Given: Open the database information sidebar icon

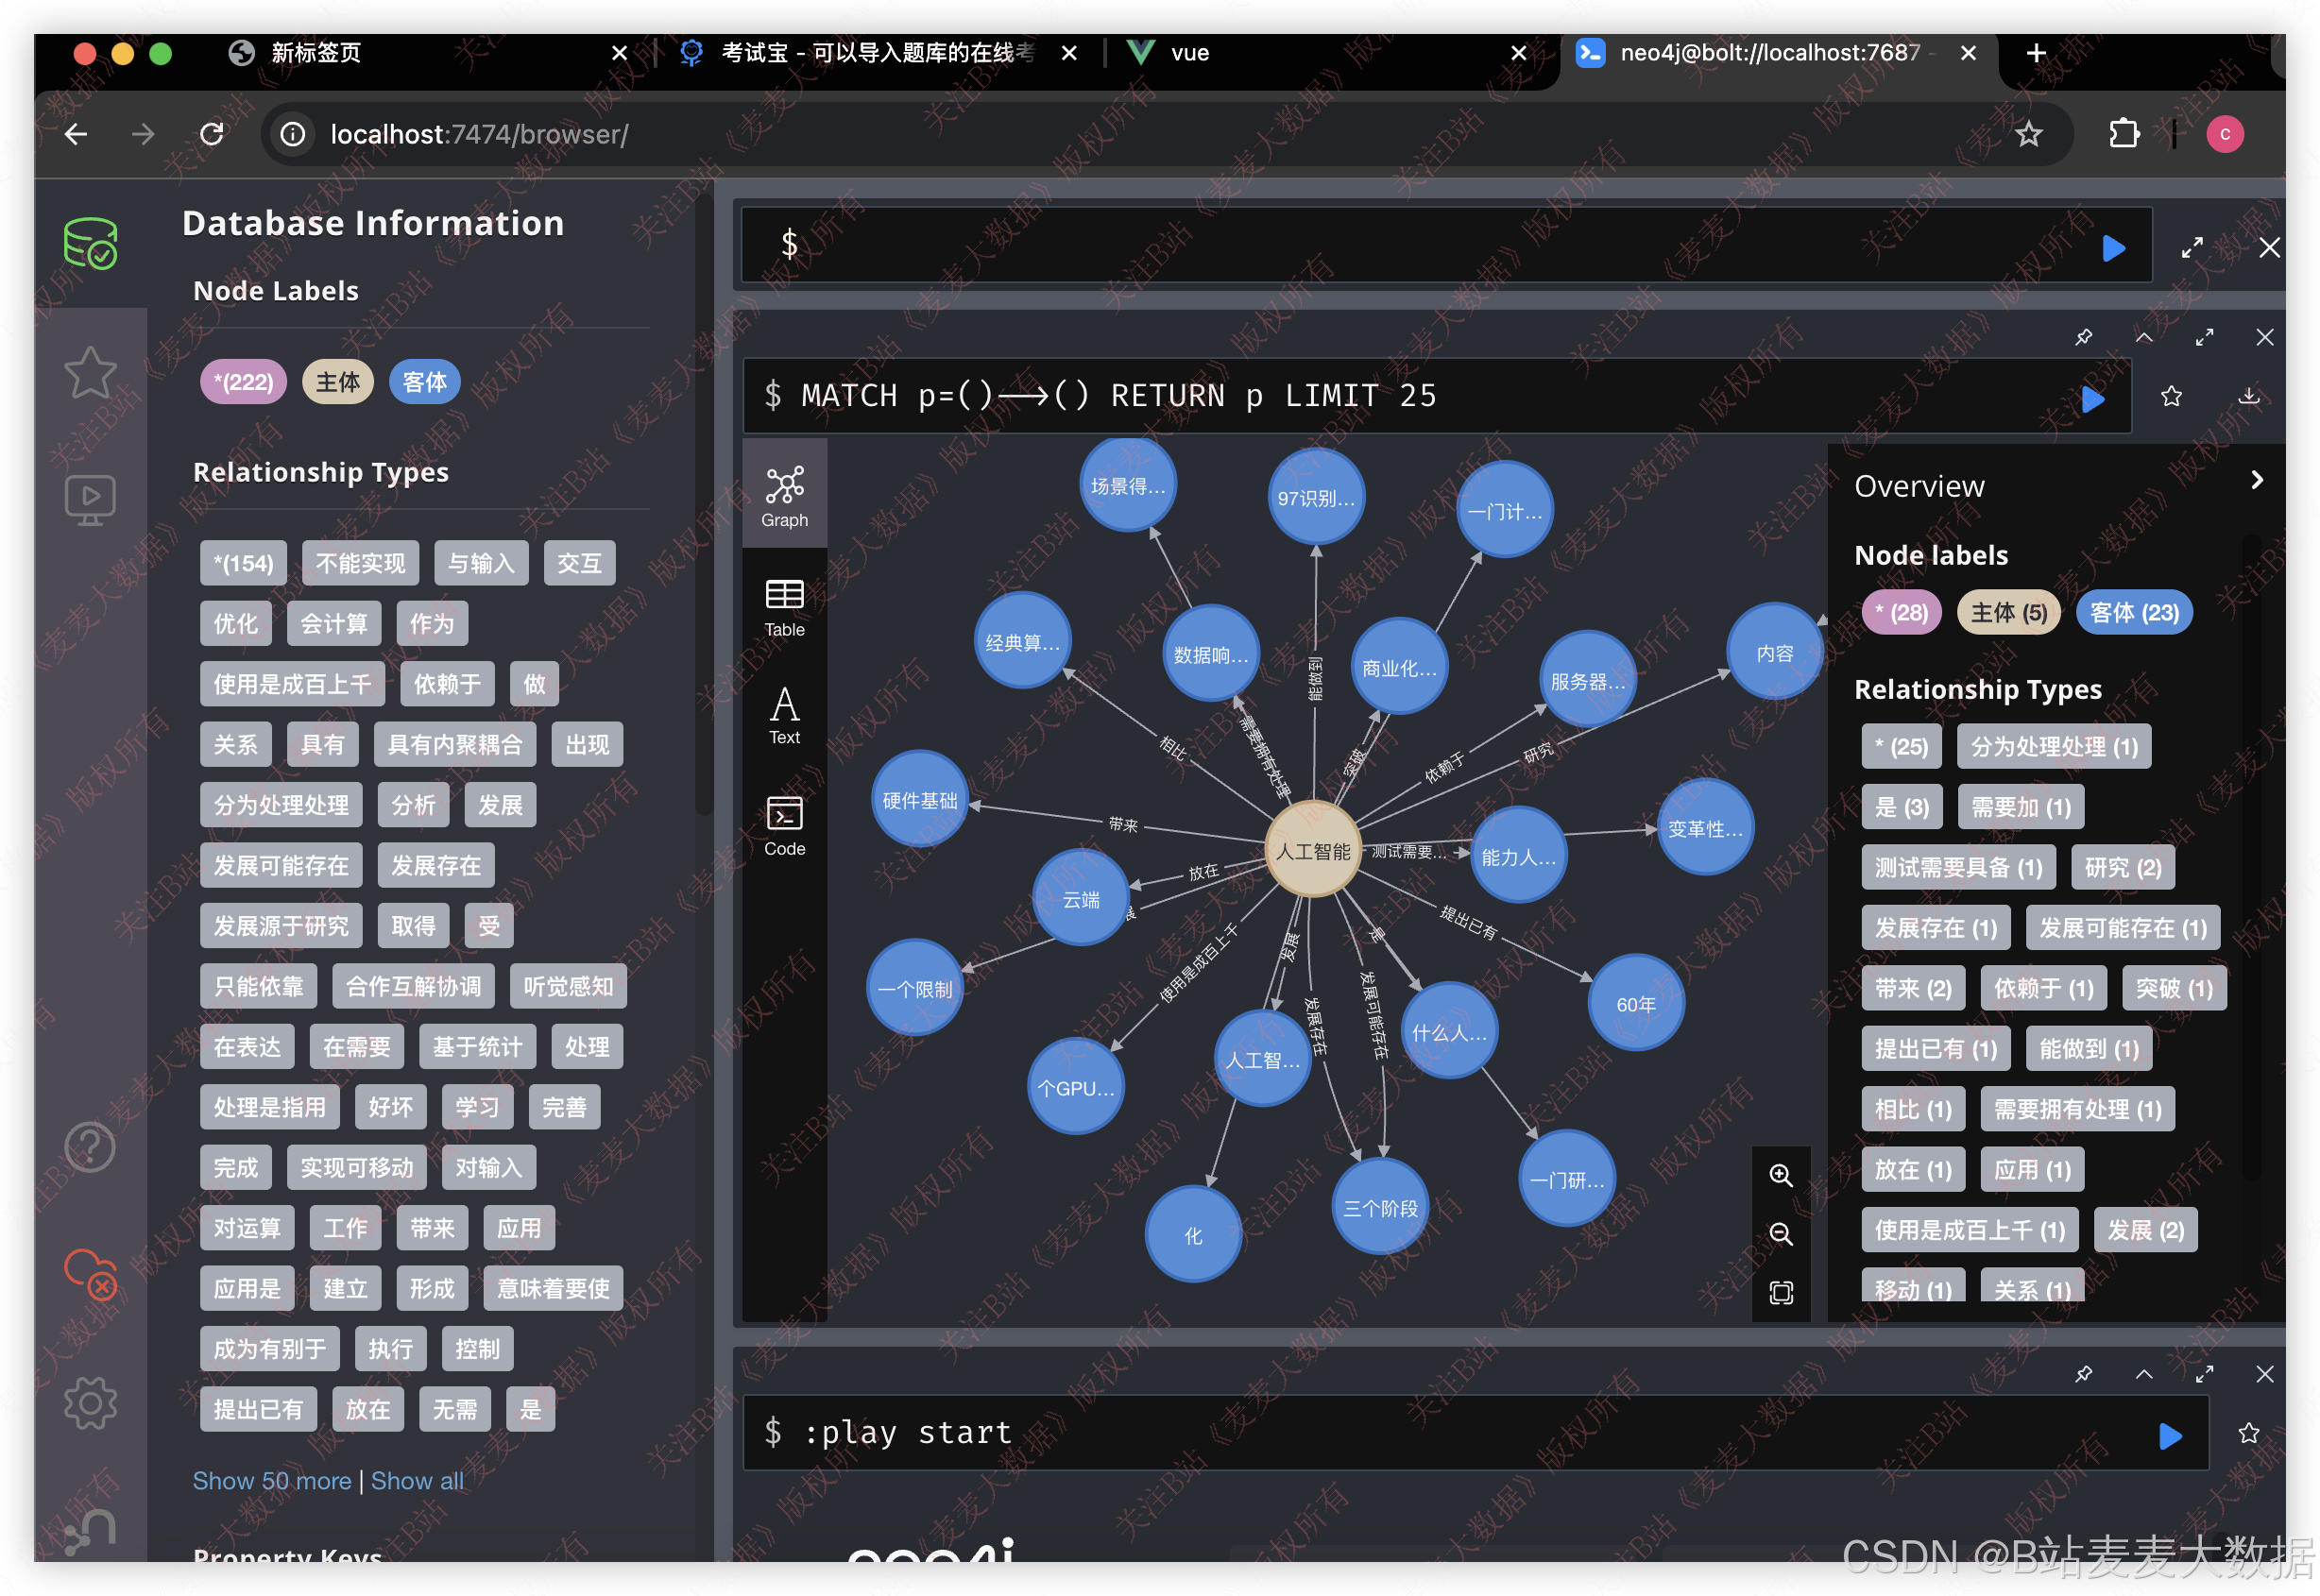Looking at the screenshot, I should click(x=90, y=243).
